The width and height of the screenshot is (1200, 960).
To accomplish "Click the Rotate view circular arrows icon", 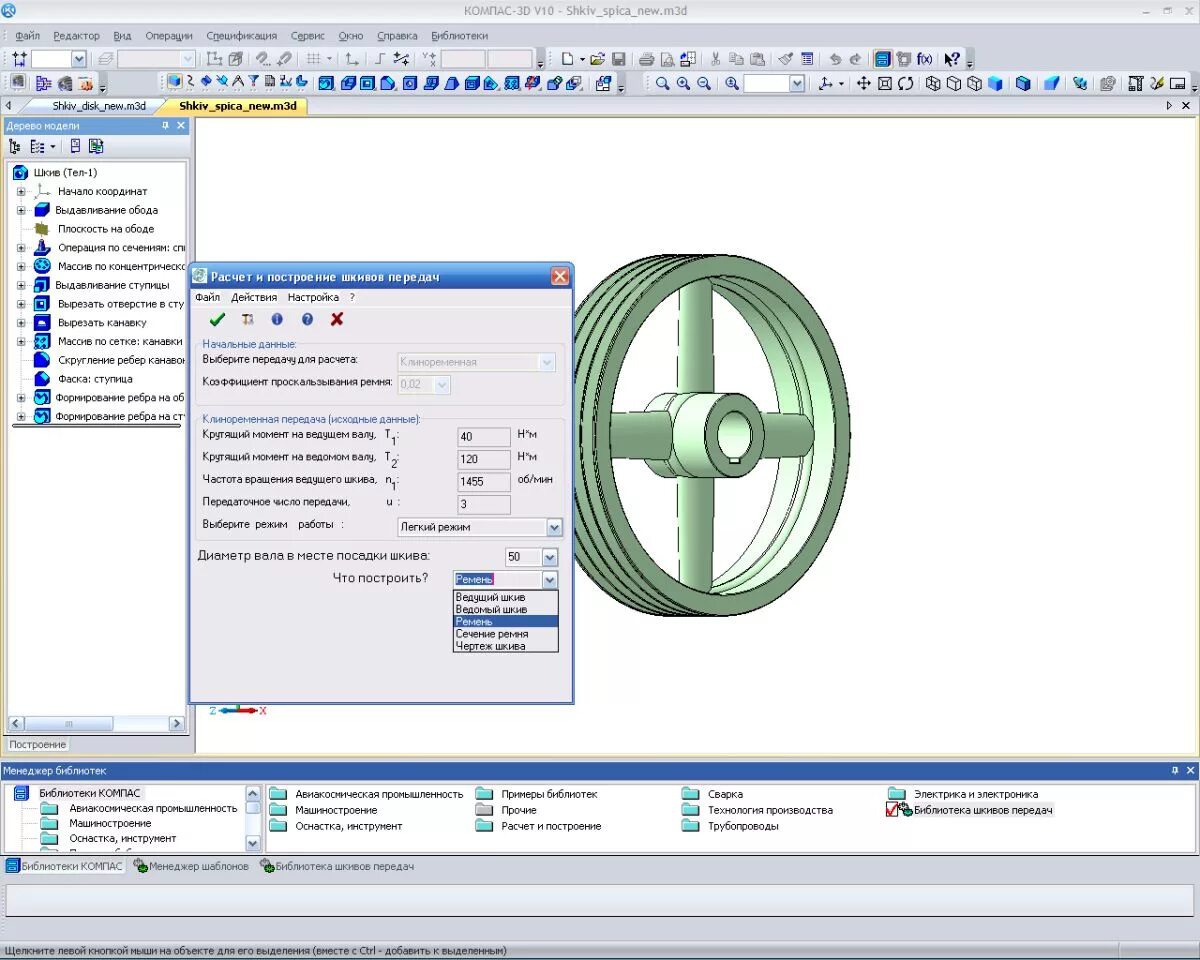I will (905, 84).
